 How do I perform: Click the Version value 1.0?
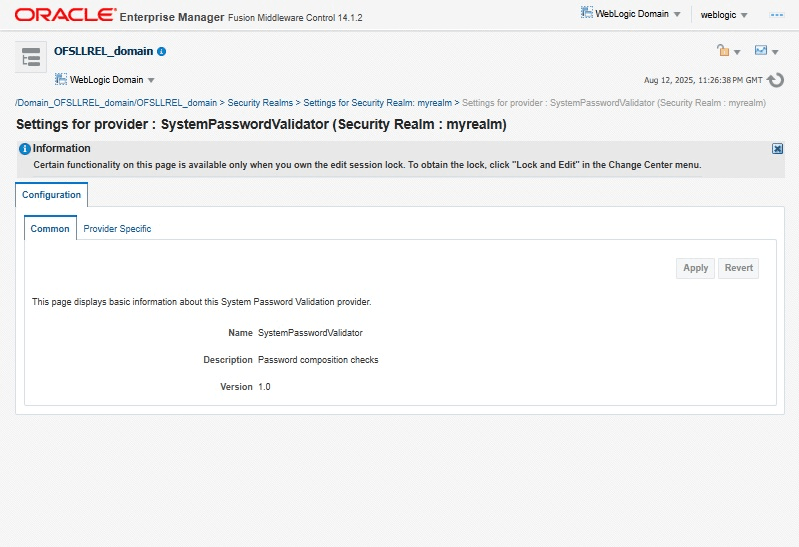264,387
